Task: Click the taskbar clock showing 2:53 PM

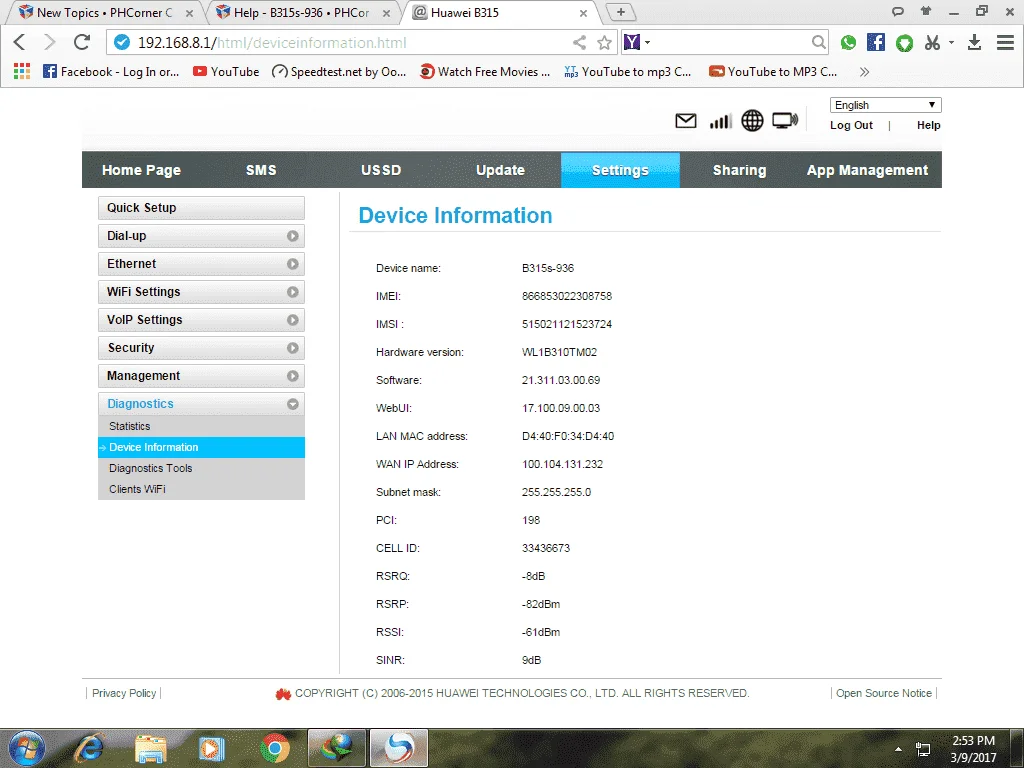Action: 973,749
